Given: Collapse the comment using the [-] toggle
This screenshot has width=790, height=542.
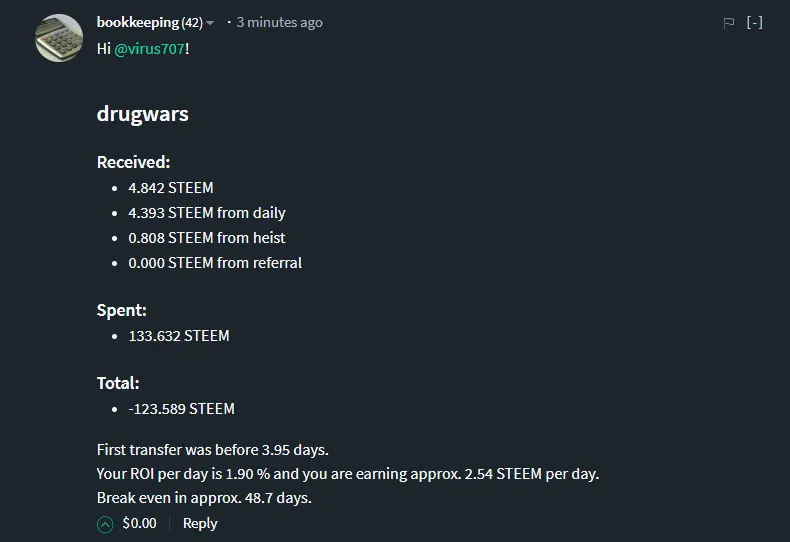Looking at the screenshot, I should (755, 22).
